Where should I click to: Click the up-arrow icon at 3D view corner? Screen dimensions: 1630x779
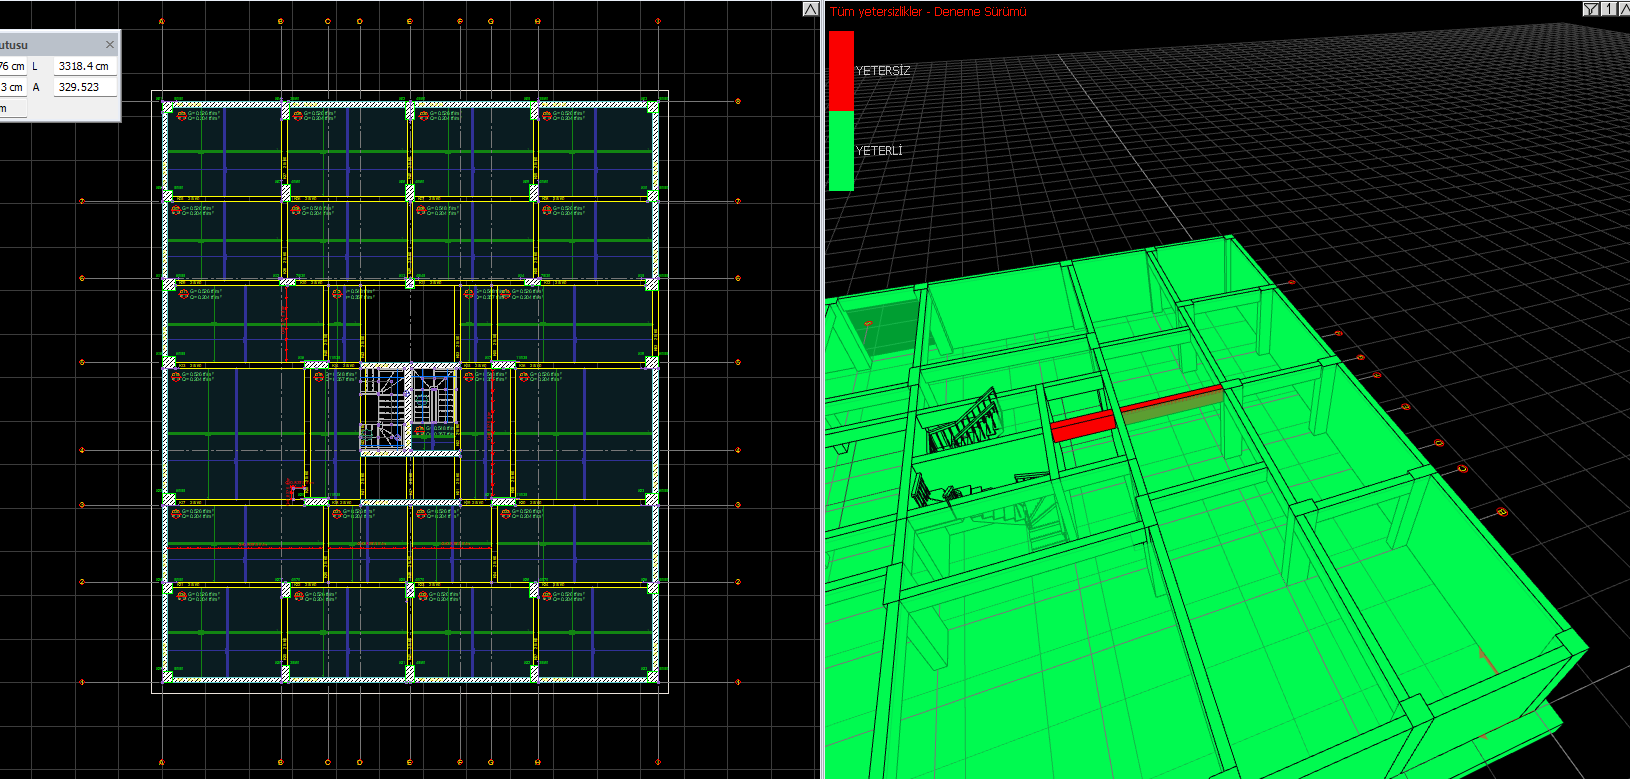1624,9
